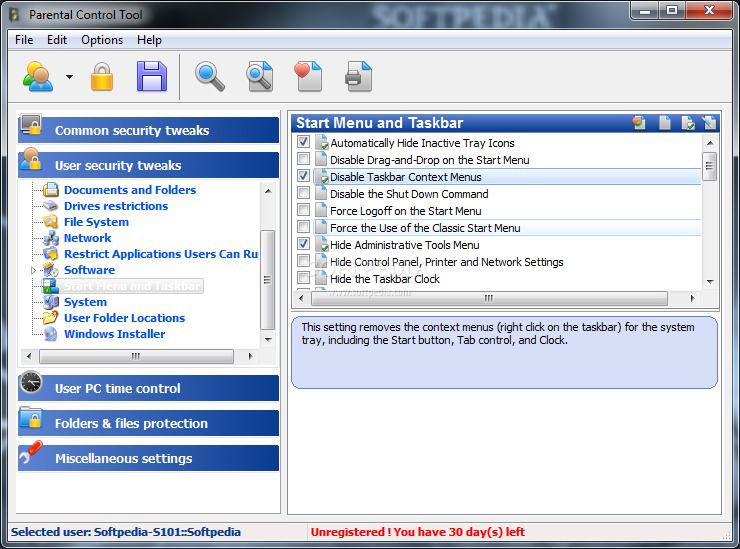Image resolution: width=740 pixels, height=549 pixels.
Task: Select Drives restrictions in the tree
Action: tap(116, 206)
